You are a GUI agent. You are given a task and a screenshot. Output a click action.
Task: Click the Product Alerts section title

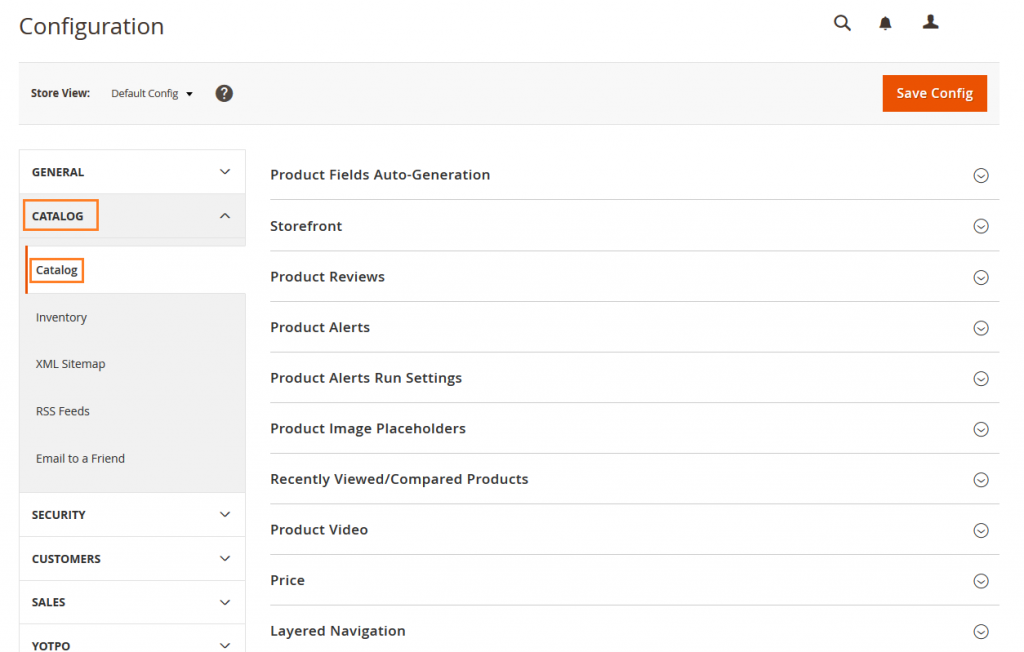pyautogui.click(x=320, y=327)
